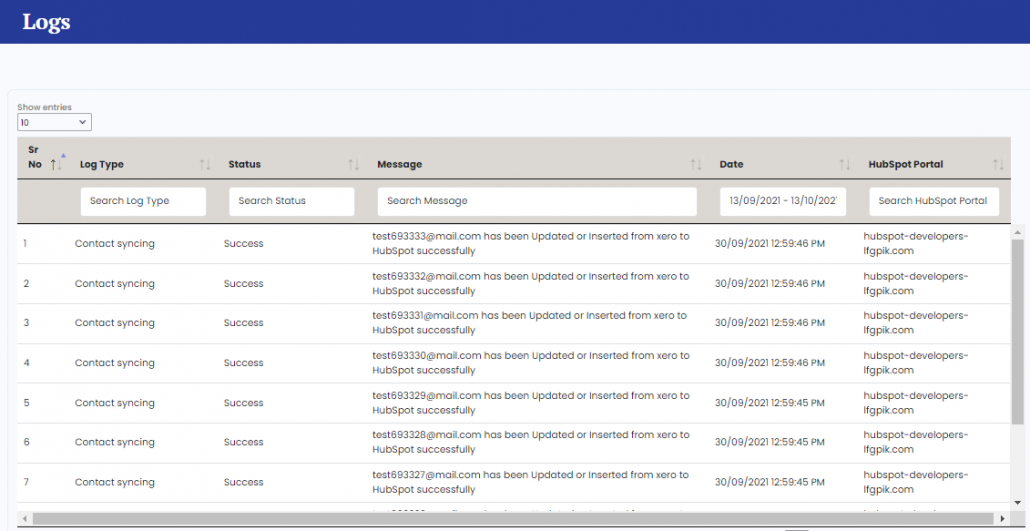Click the Message column header label
Image resolution: width=1030 pixels, height=531 pixels.
pos(399,164)
